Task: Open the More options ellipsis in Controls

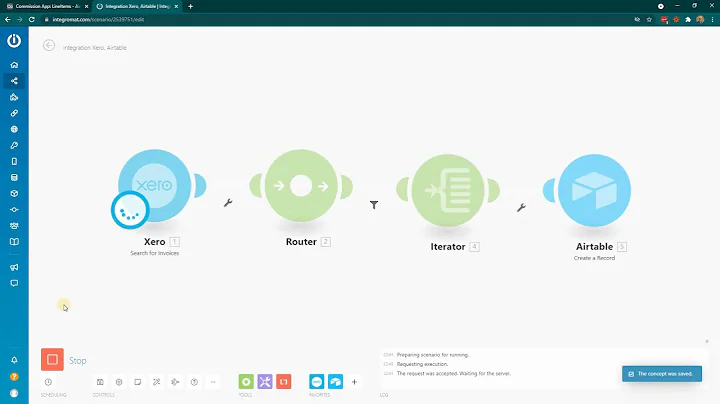Action: point(213,382)
